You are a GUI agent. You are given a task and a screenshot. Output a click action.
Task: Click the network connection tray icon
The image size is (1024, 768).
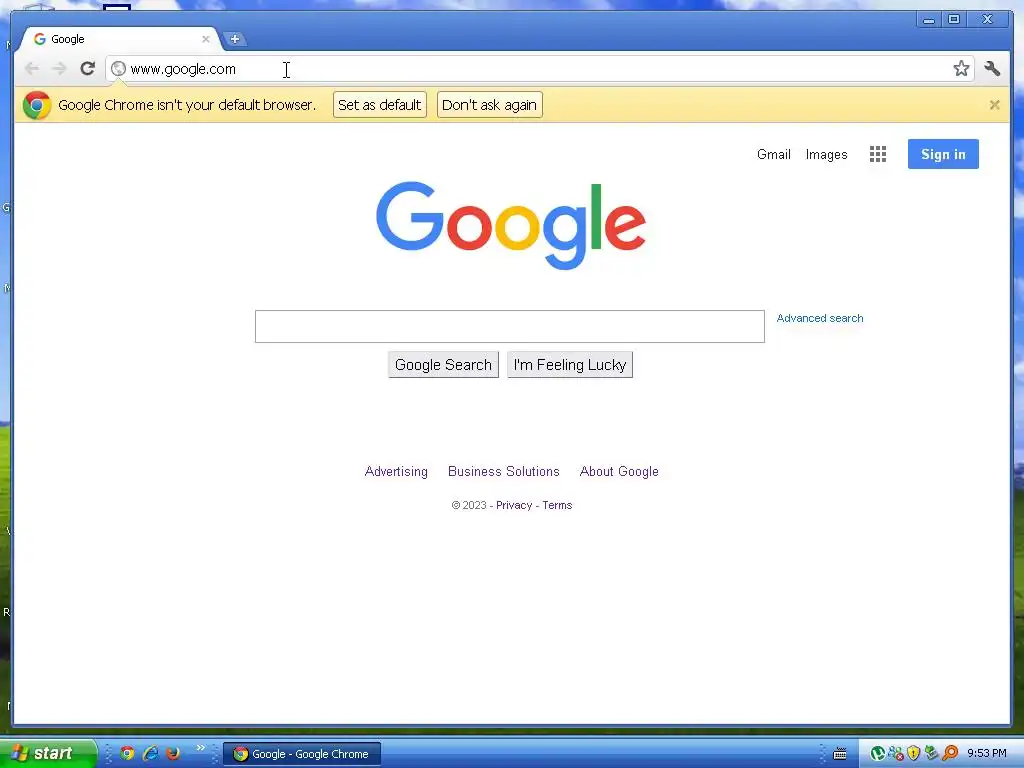[x=896, y=754]
